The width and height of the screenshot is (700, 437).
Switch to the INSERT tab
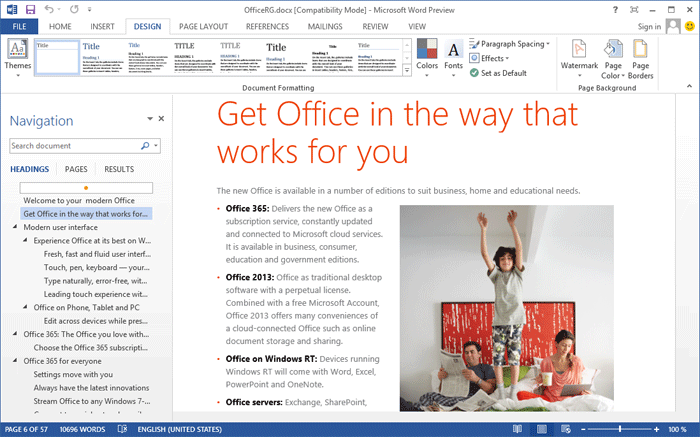click(102, 26)
